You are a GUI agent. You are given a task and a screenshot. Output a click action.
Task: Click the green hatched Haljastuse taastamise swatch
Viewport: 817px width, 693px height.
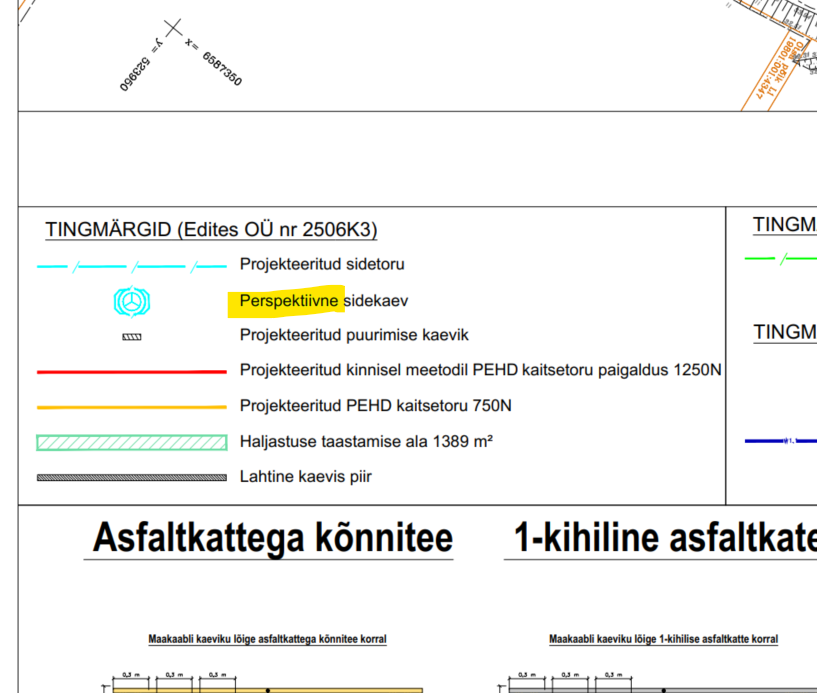coord(131,442)
